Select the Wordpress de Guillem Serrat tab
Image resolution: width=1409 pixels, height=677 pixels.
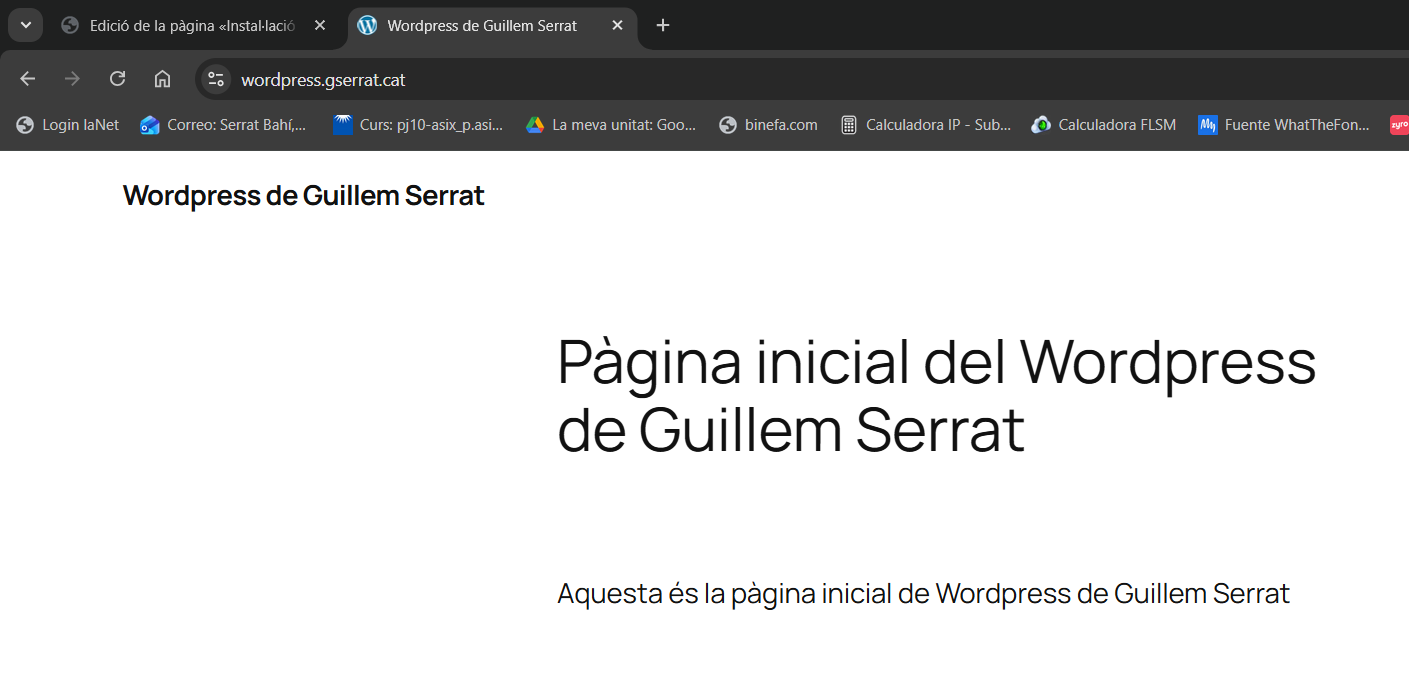[480, 25]
